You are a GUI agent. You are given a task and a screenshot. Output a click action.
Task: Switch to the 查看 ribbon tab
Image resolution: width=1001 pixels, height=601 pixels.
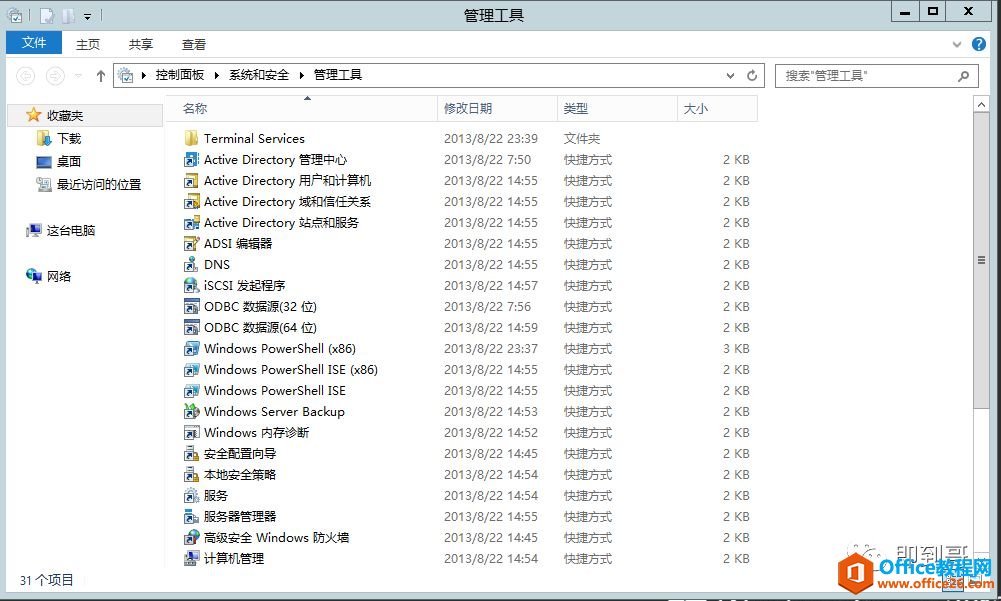(194, 44)
